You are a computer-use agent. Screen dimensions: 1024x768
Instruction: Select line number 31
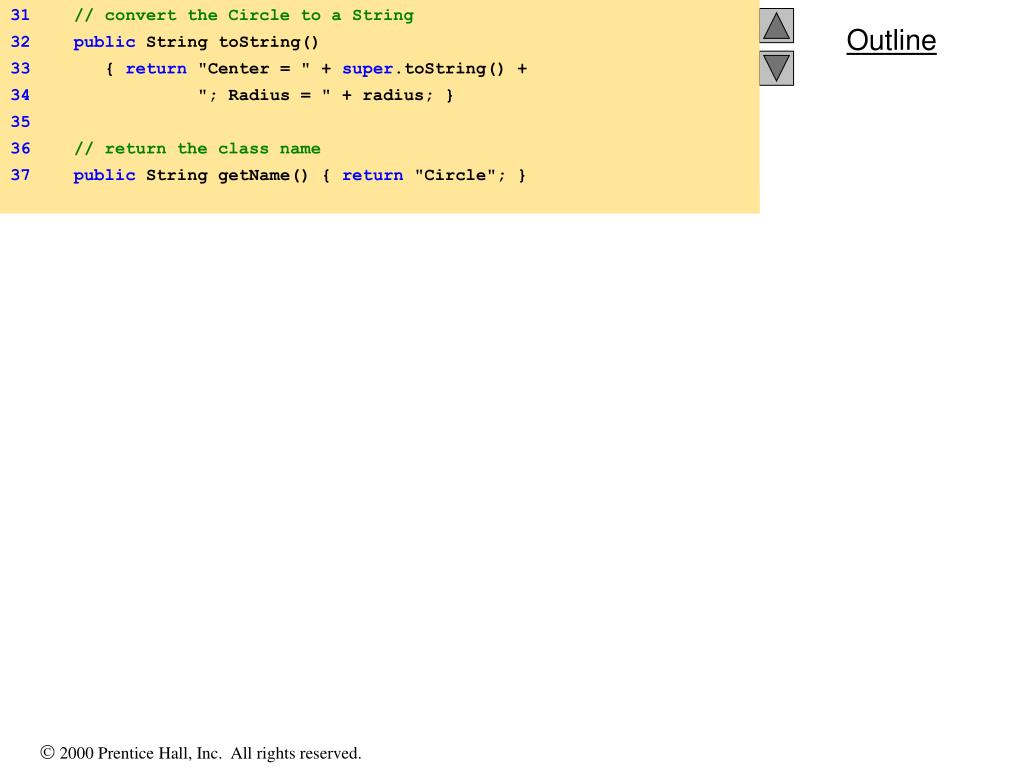pos(20,15)
